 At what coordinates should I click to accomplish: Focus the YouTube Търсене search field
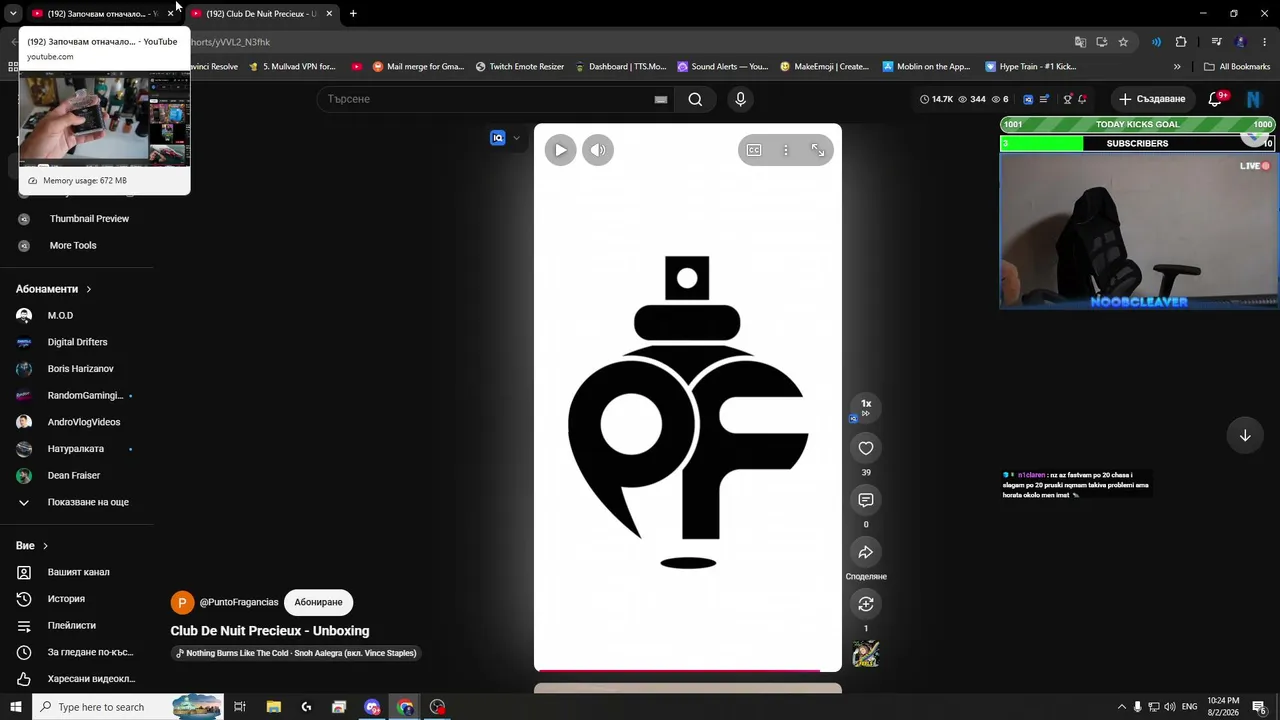coord(485,99)
